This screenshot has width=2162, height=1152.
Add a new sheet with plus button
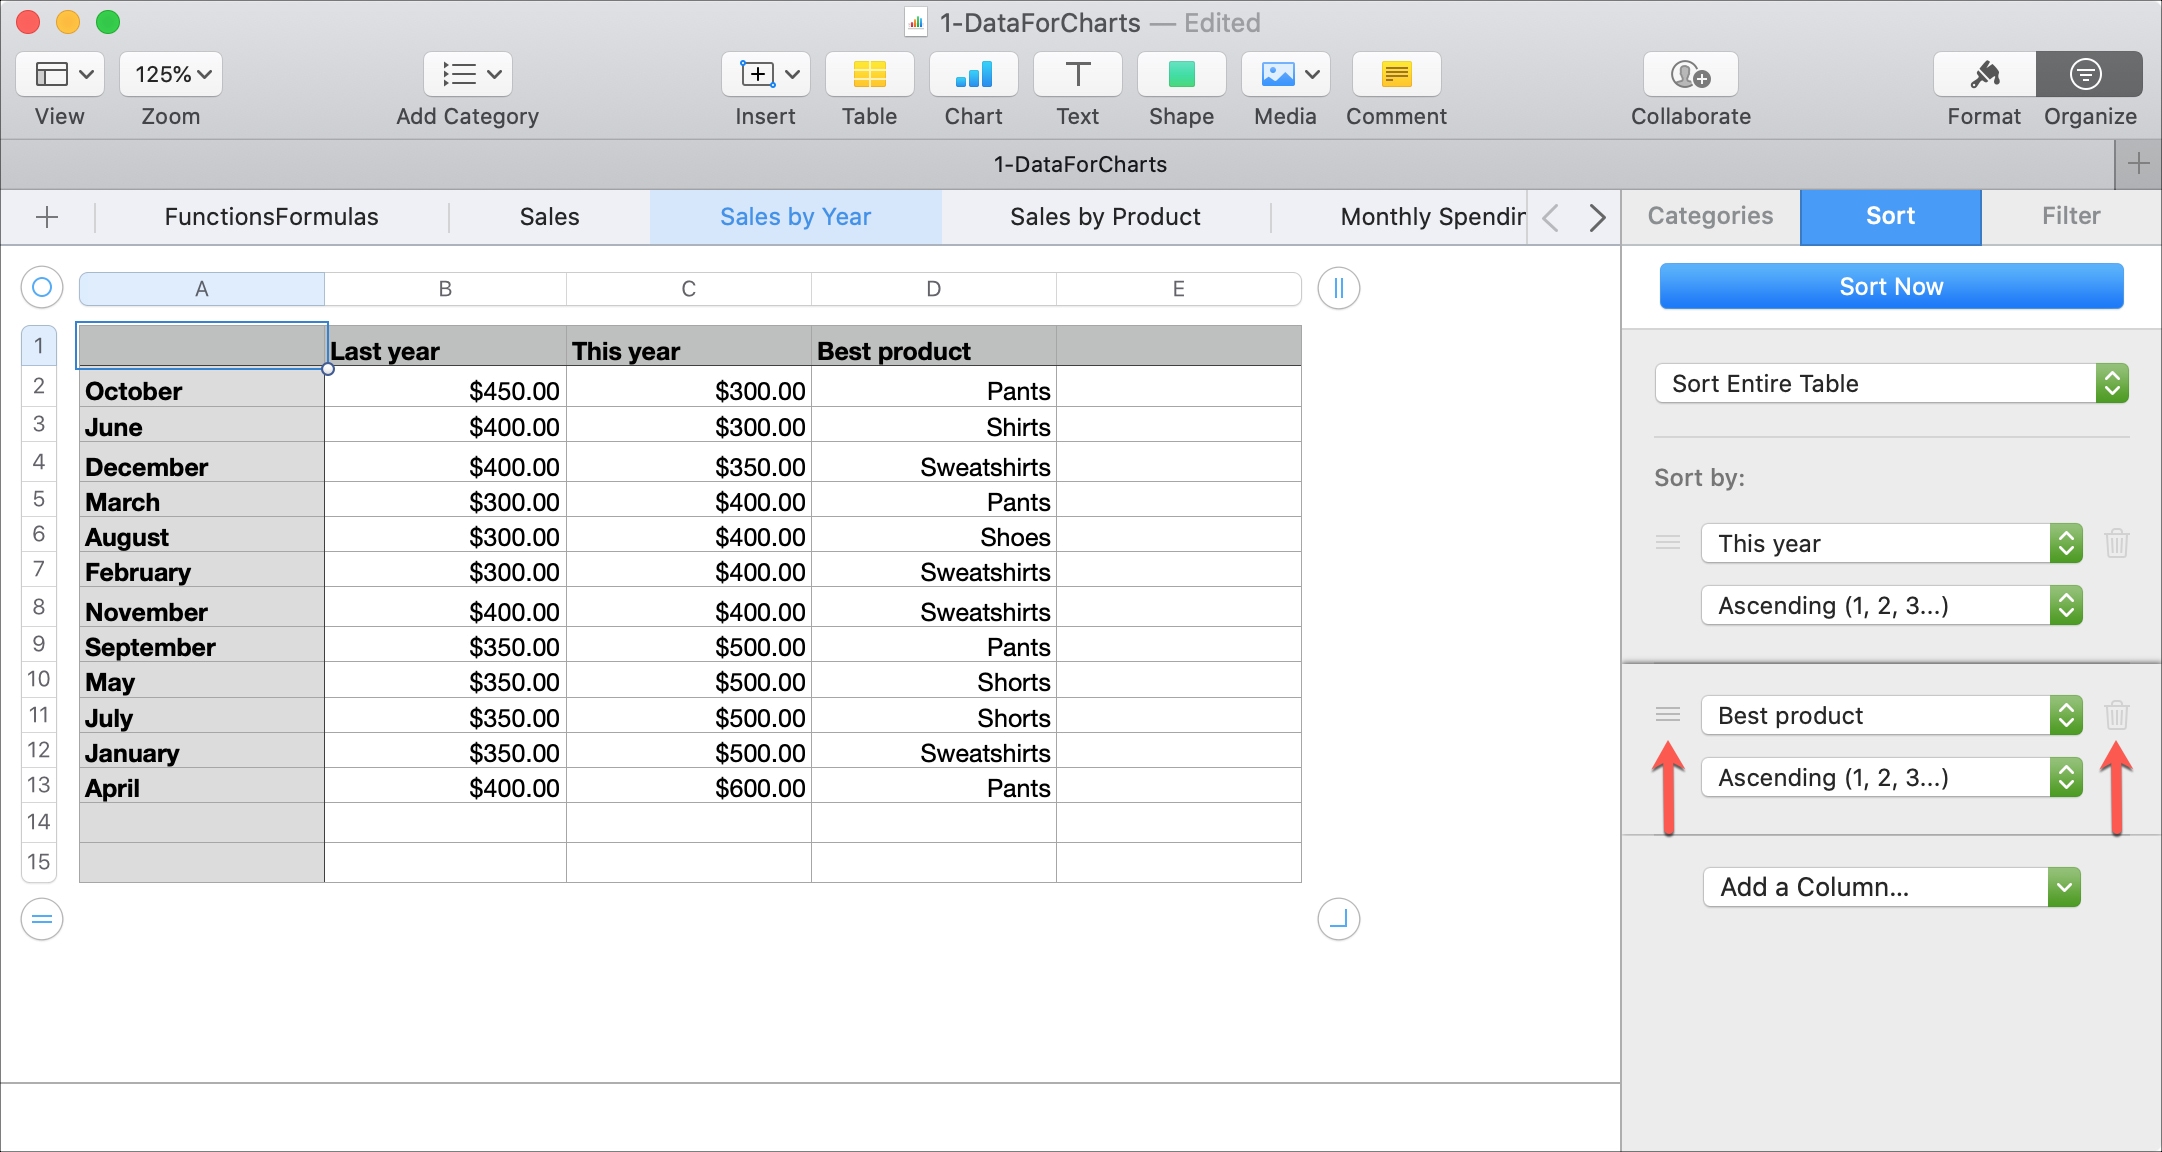(47, 217)
